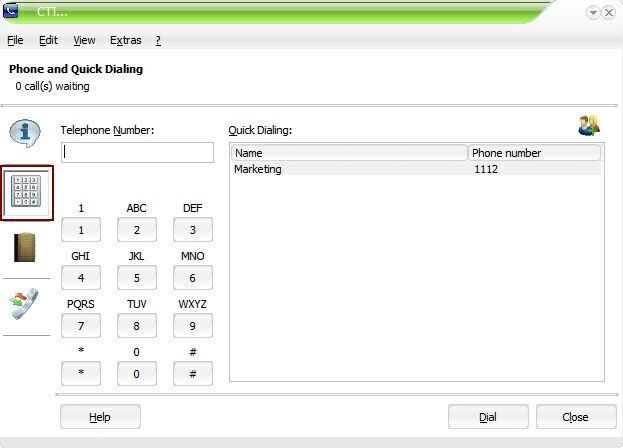This screenshot has height=448, width=623.
Task: Collapse window using title bar down arrow
Action: pyautogui.click(x=592, y=12)
